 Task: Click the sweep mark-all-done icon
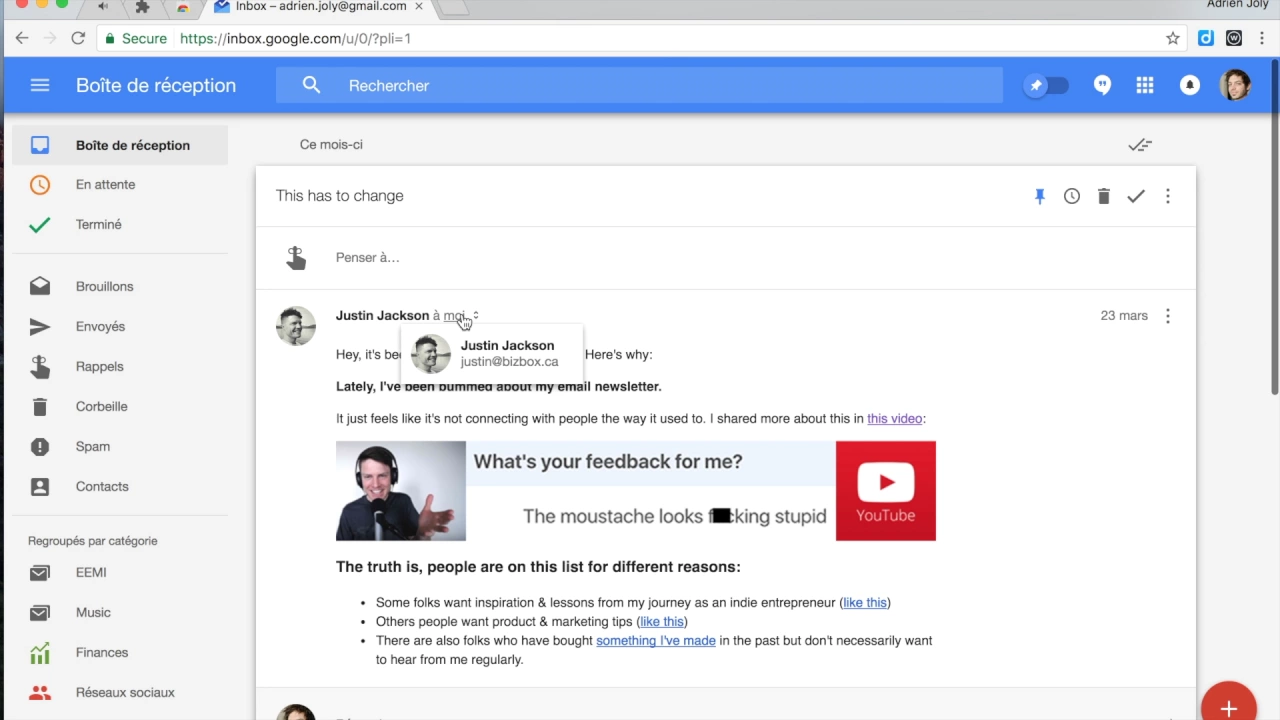point(1140,145)
